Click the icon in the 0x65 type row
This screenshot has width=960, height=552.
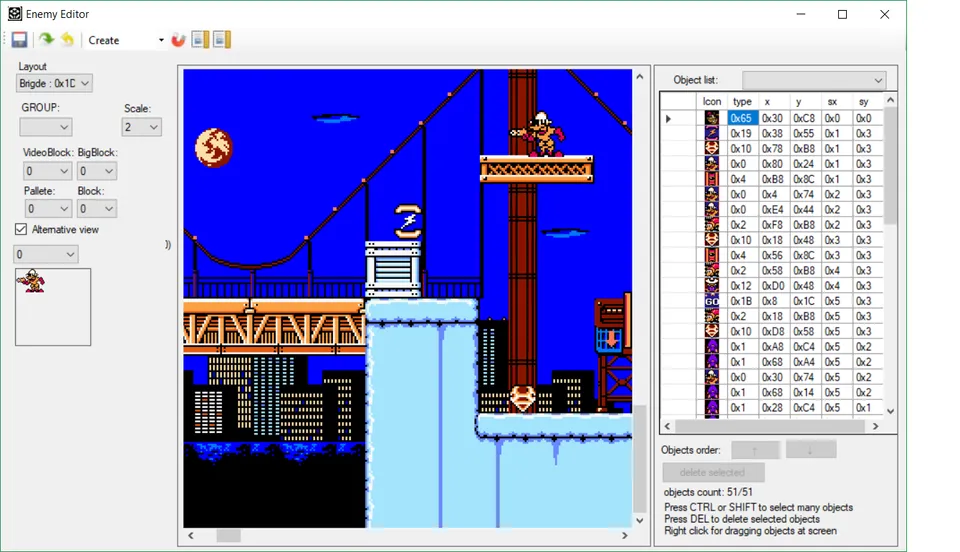point(711,118)
